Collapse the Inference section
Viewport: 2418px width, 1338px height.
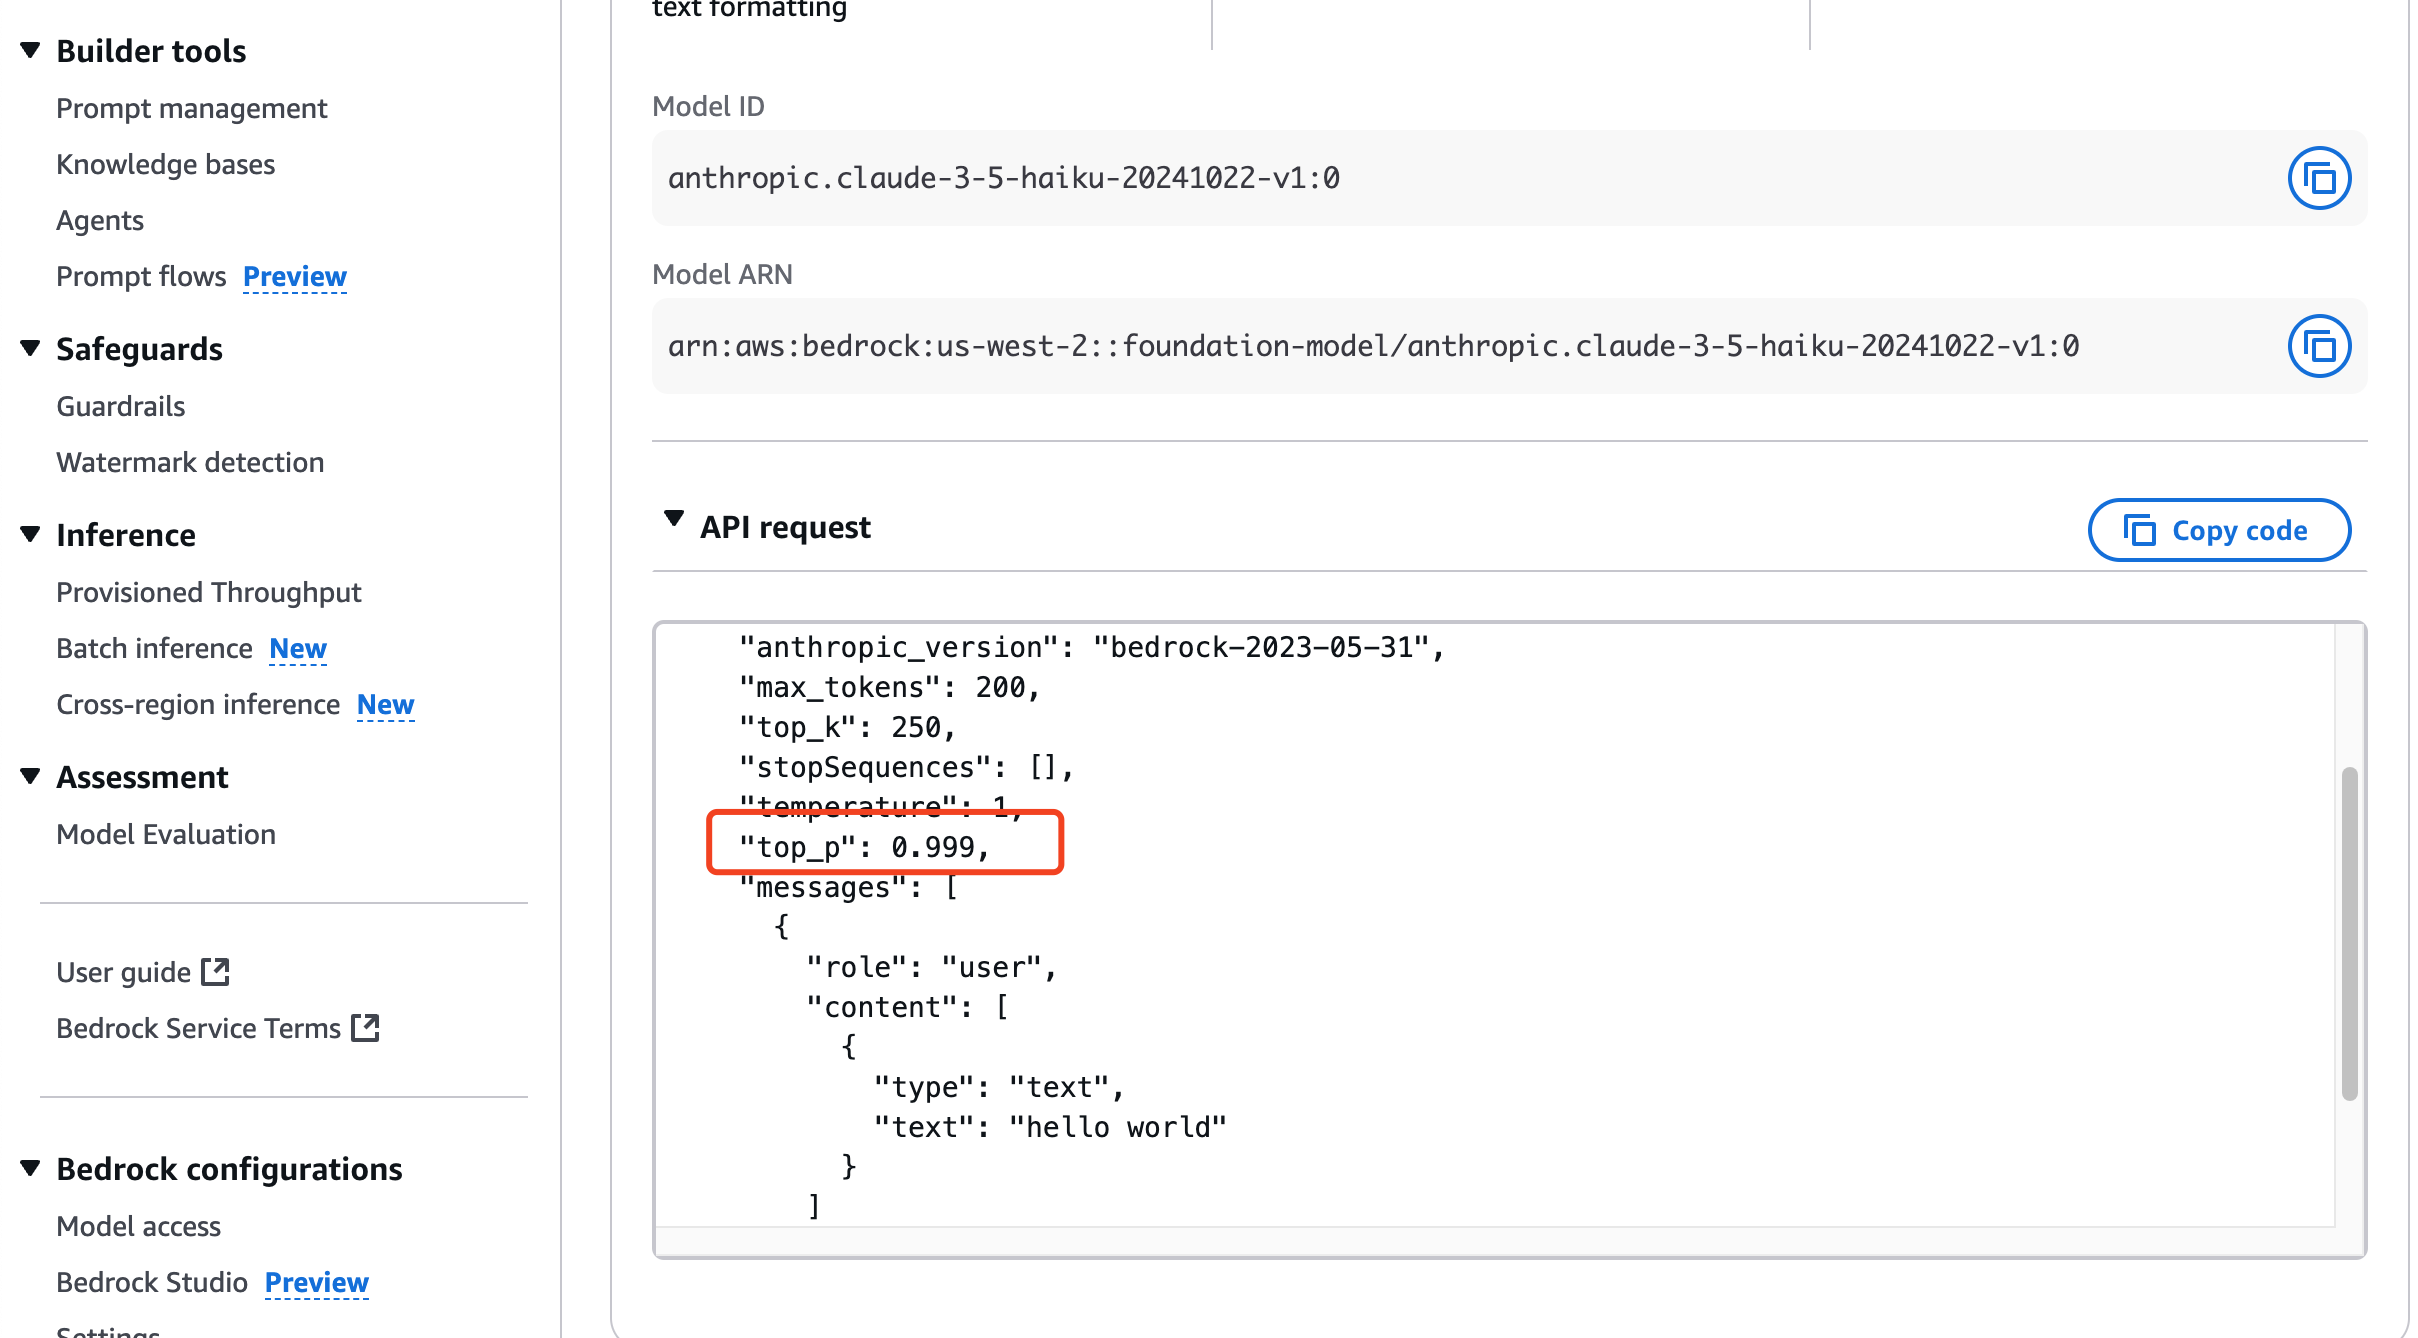tap(30, 534)
